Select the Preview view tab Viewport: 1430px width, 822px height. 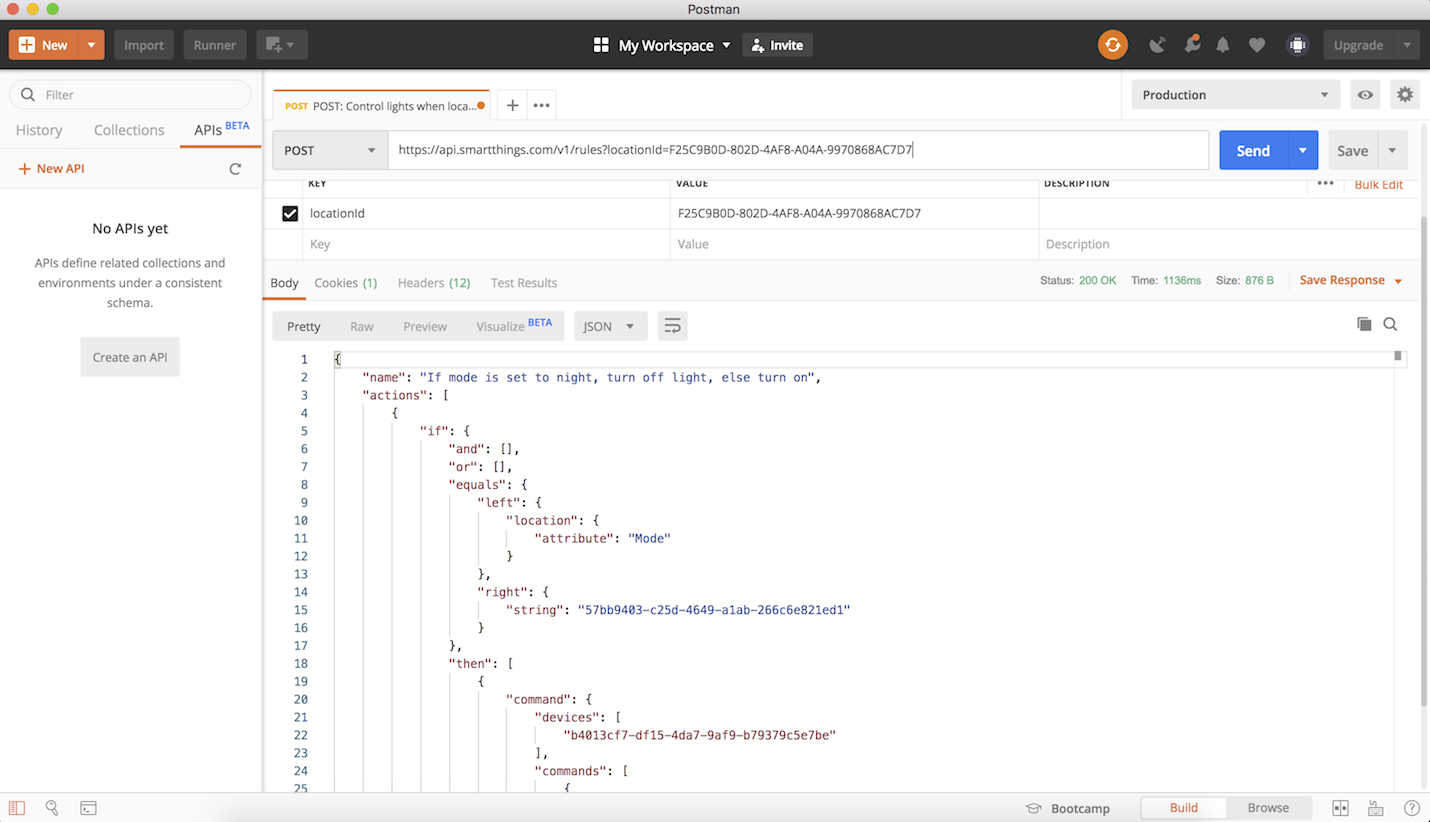click(x=425, y=326)
